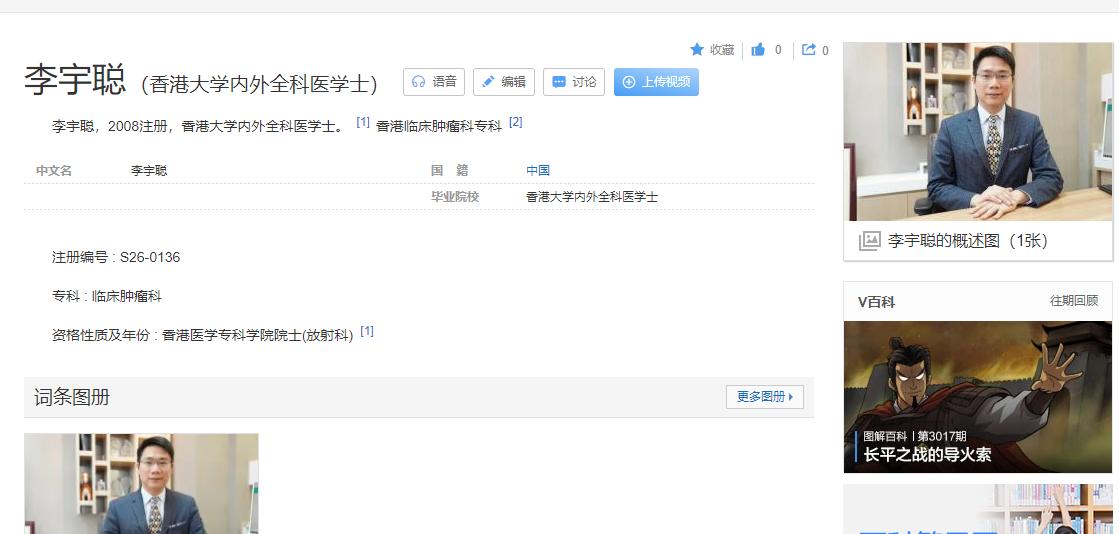Click reference [2] after 香港临床肿瘤科专科
The width and height of the screenshot is (1119, 534).
click(x=515, y=123)
